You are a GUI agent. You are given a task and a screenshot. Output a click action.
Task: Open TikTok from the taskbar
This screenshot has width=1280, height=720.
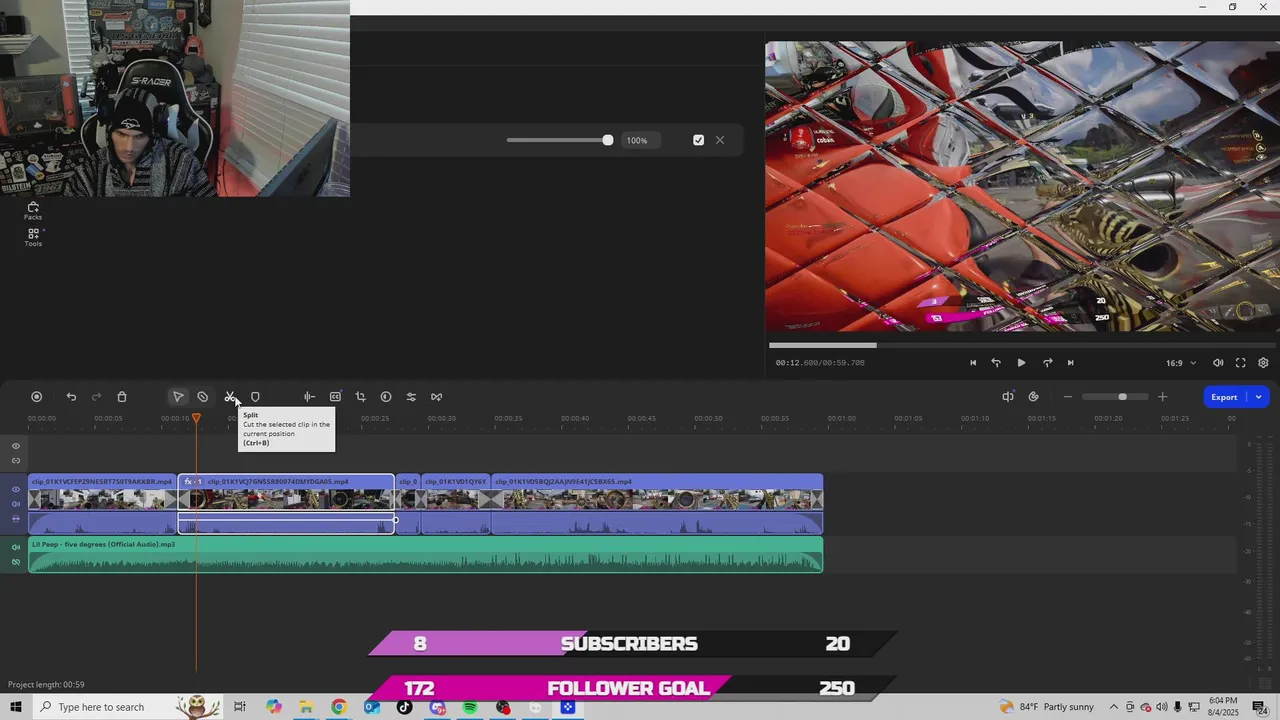pyautogui.click(x=404, y=707)
